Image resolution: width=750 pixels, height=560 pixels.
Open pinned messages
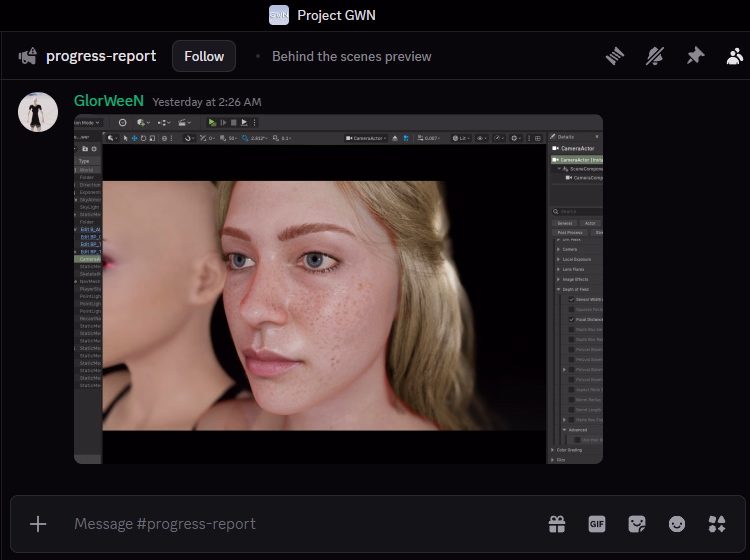point(695,56)
